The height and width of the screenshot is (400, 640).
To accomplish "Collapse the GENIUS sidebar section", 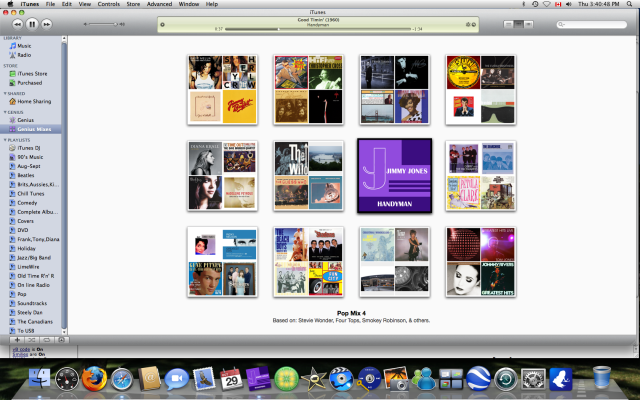I will (x=5, y=112).
